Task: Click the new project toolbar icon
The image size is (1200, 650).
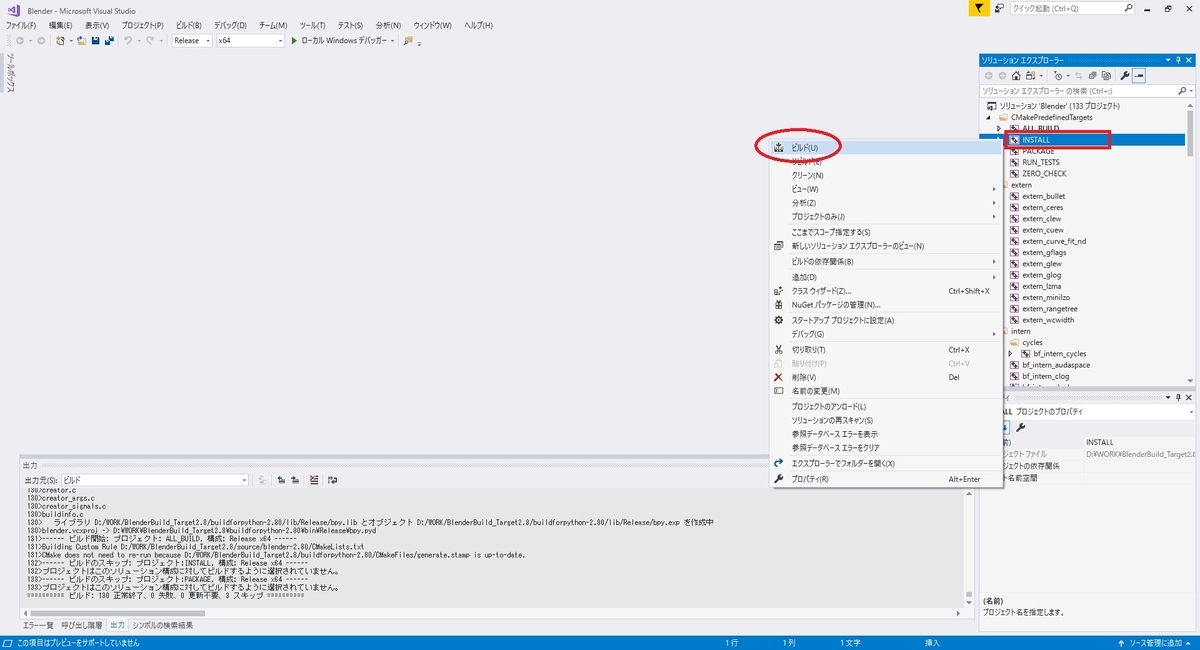Action: 62,41
